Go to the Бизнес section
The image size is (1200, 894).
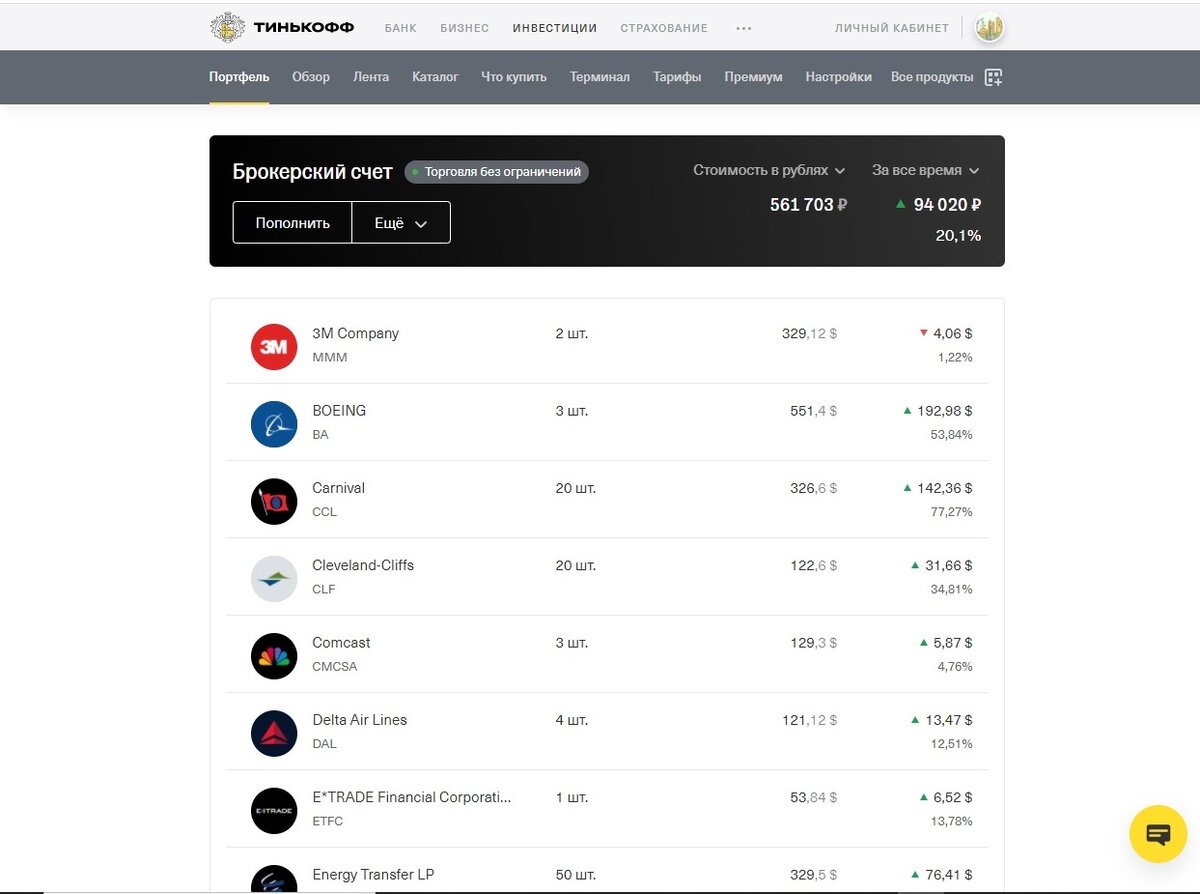tap(465, 28)
